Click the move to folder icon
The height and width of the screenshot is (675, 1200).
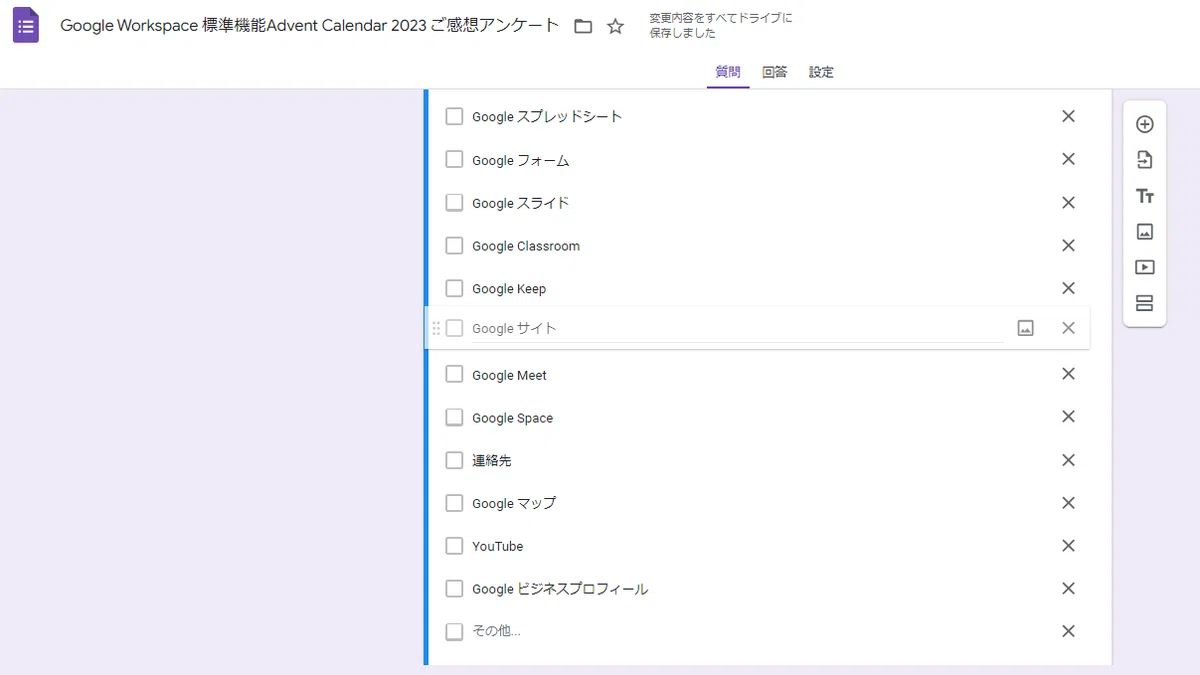click(583, 27)
